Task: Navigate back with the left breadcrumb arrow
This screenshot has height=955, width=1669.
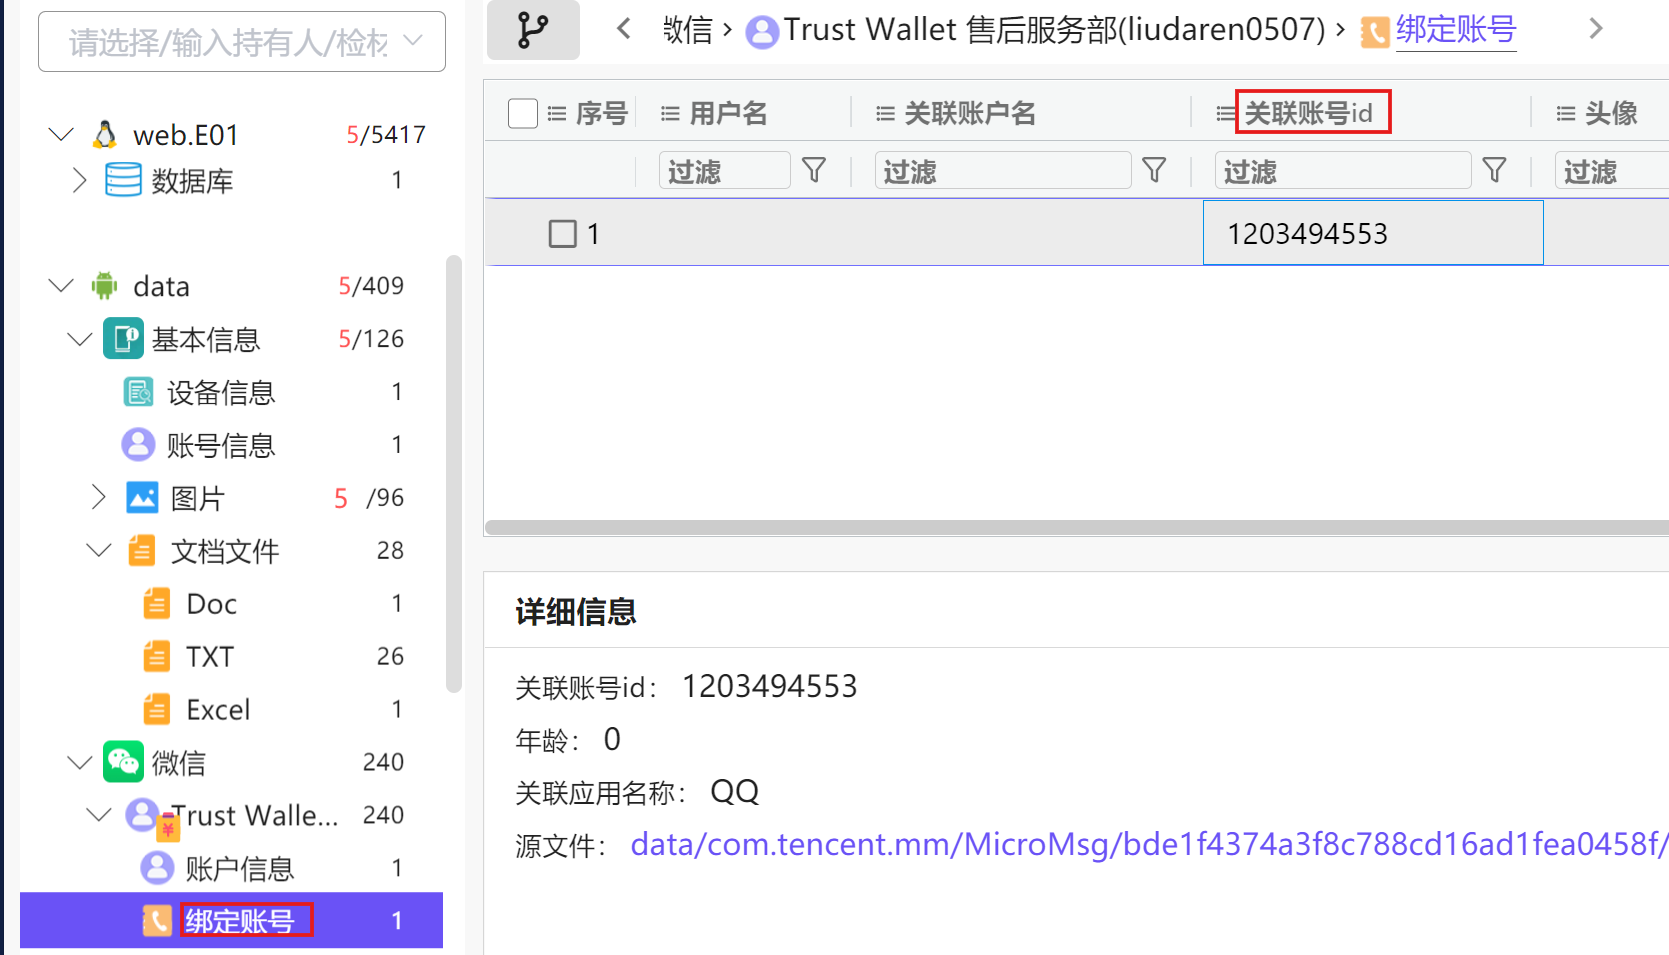Action: click(x=624, y=29)
